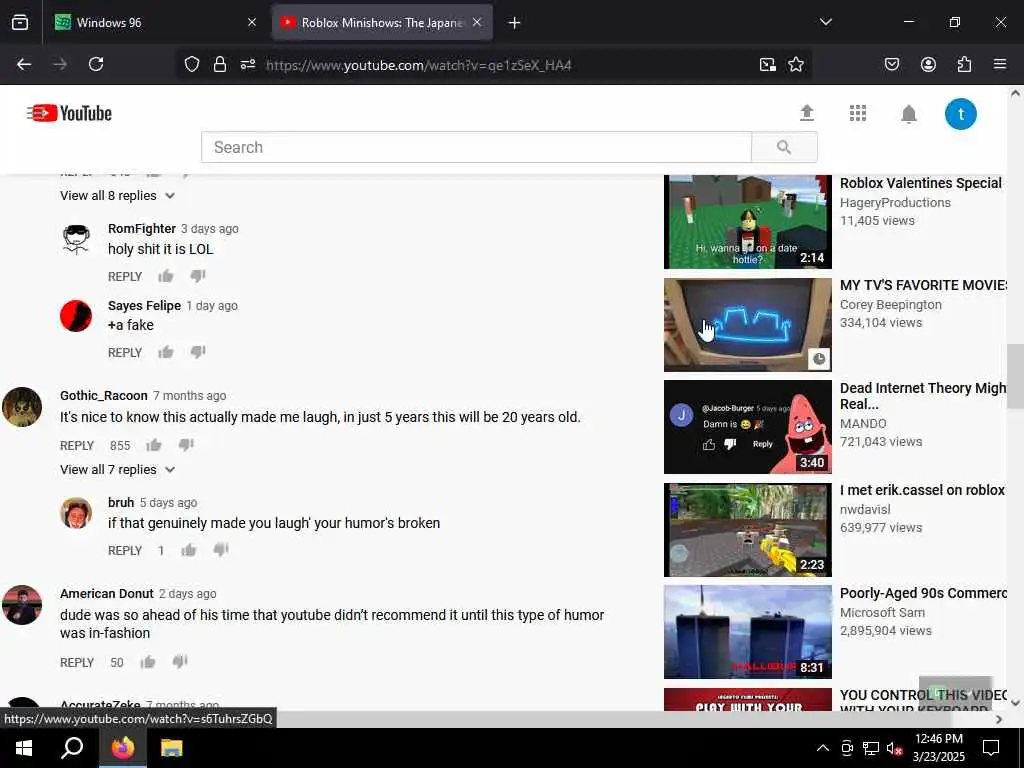Viewport: 1024px width, 768px height.
Task: Like bruh's comment
Action: [189, 550]
